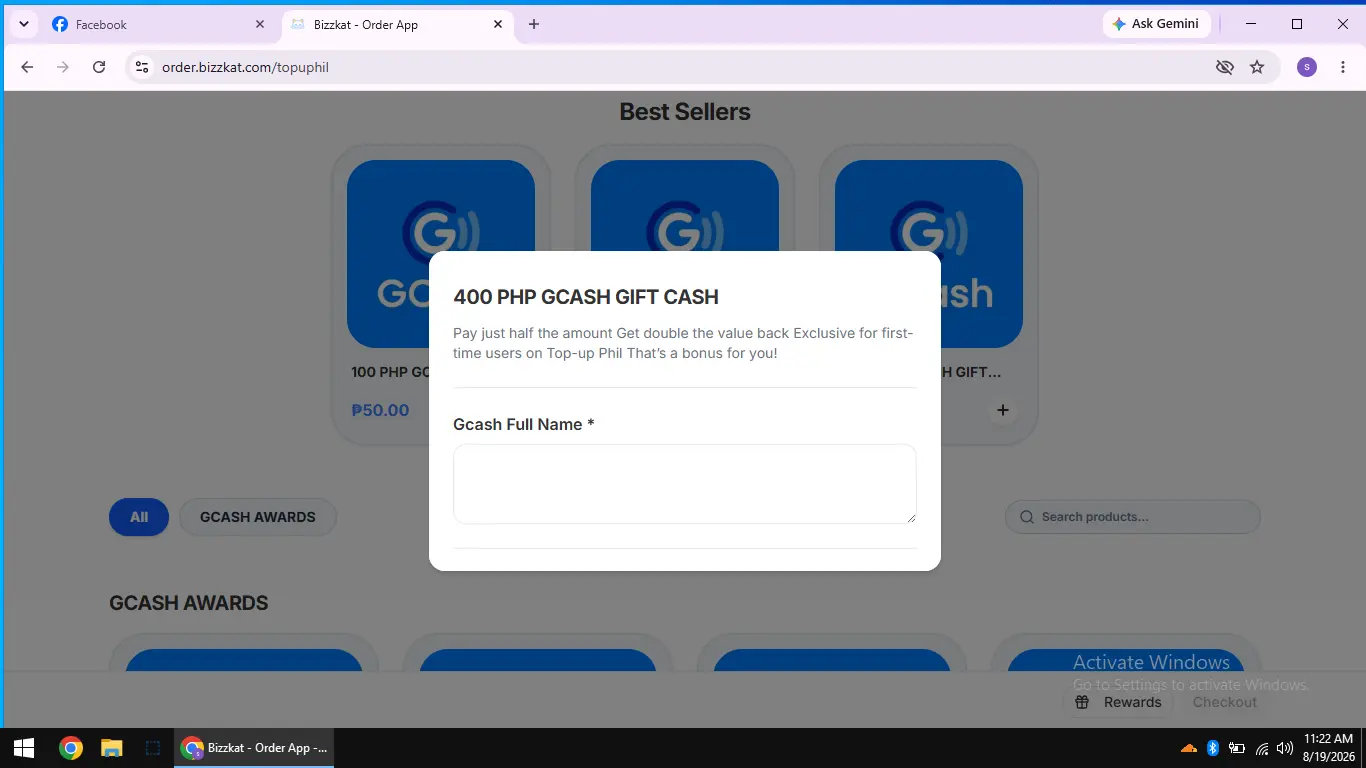
Task: Open the clock showing 11:22 AM
Action: tap(1328, 748)
